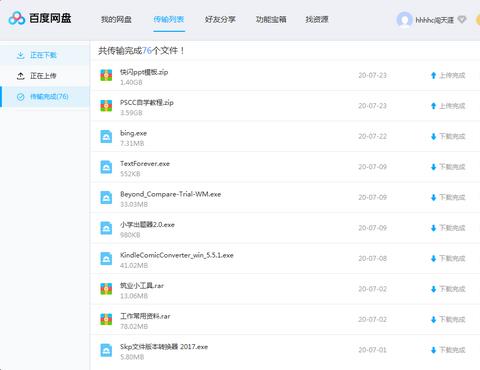Click the exe icon of Beyond_Compare-Trial-WM.exe

pos(106,197)
